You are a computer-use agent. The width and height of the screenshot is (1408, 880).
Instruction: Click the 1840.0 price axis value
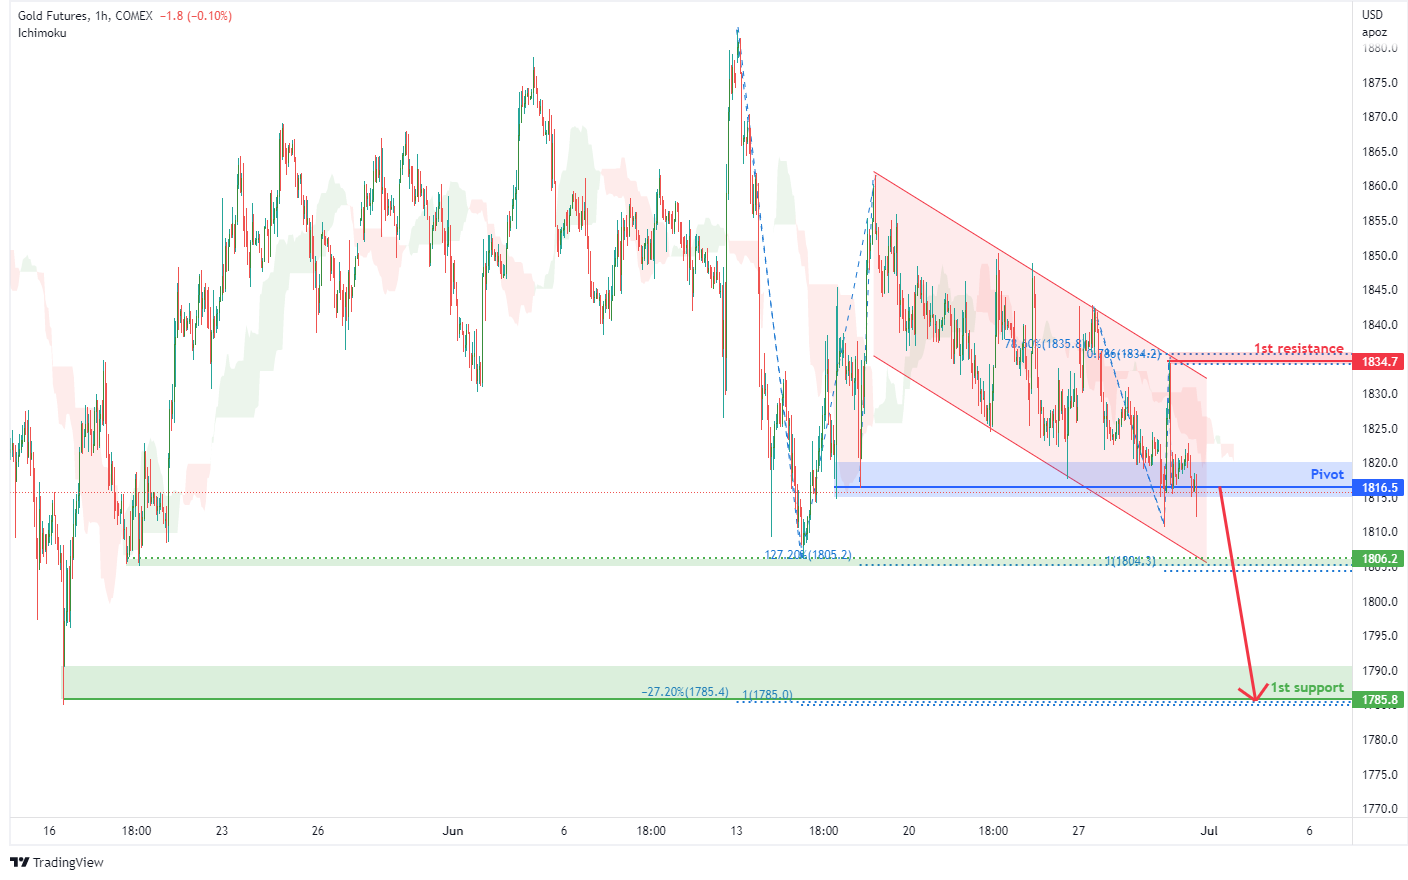1379,325
